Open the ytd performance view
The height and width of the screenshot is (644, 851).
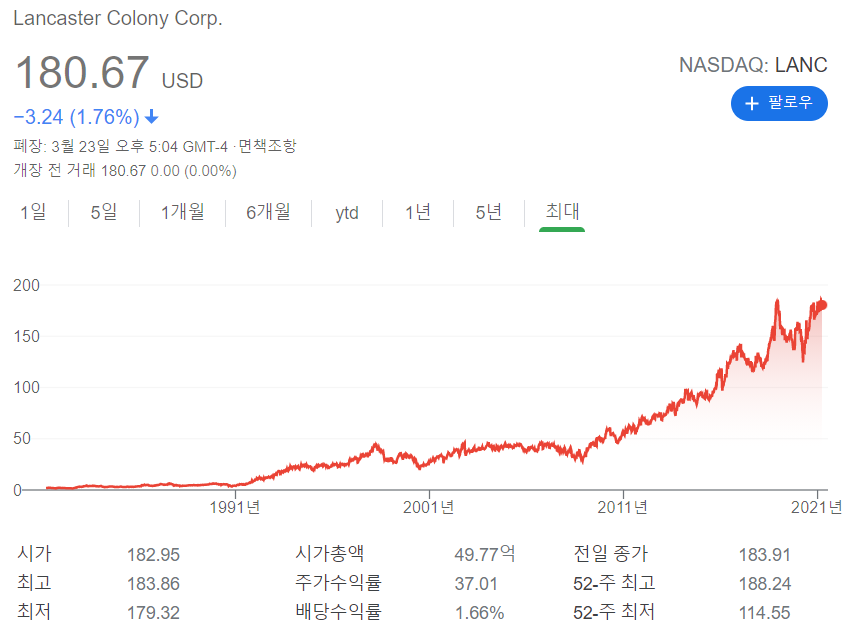tap(346, 212)
